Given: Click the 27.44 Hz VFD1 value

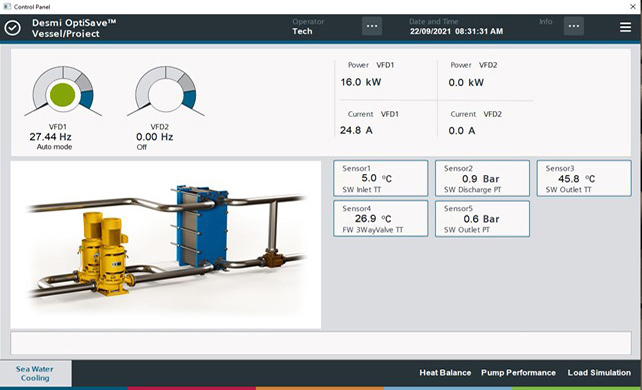Looking at the screenshot, I should 50,137.
